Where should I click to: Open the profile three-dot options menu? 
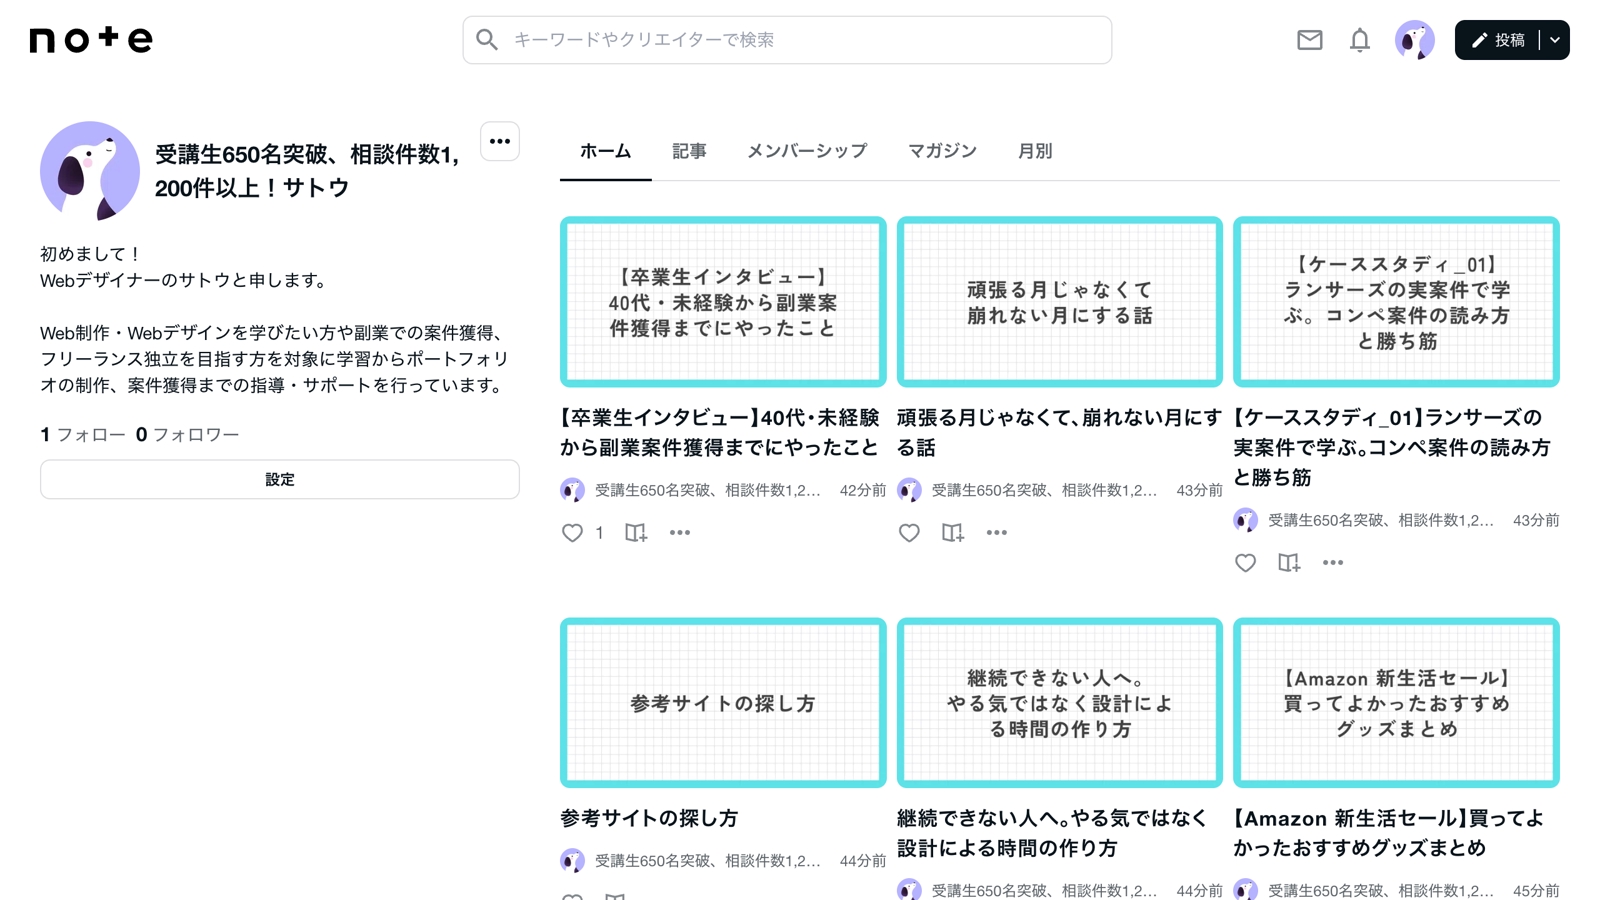point(500,141)
